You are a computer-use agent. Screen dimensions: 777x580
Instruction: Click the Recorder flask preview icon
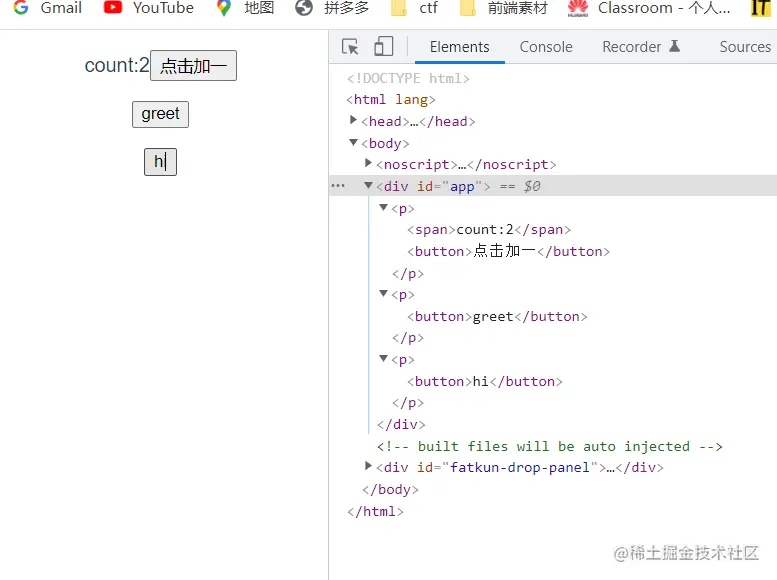click(x=674, y=46)
